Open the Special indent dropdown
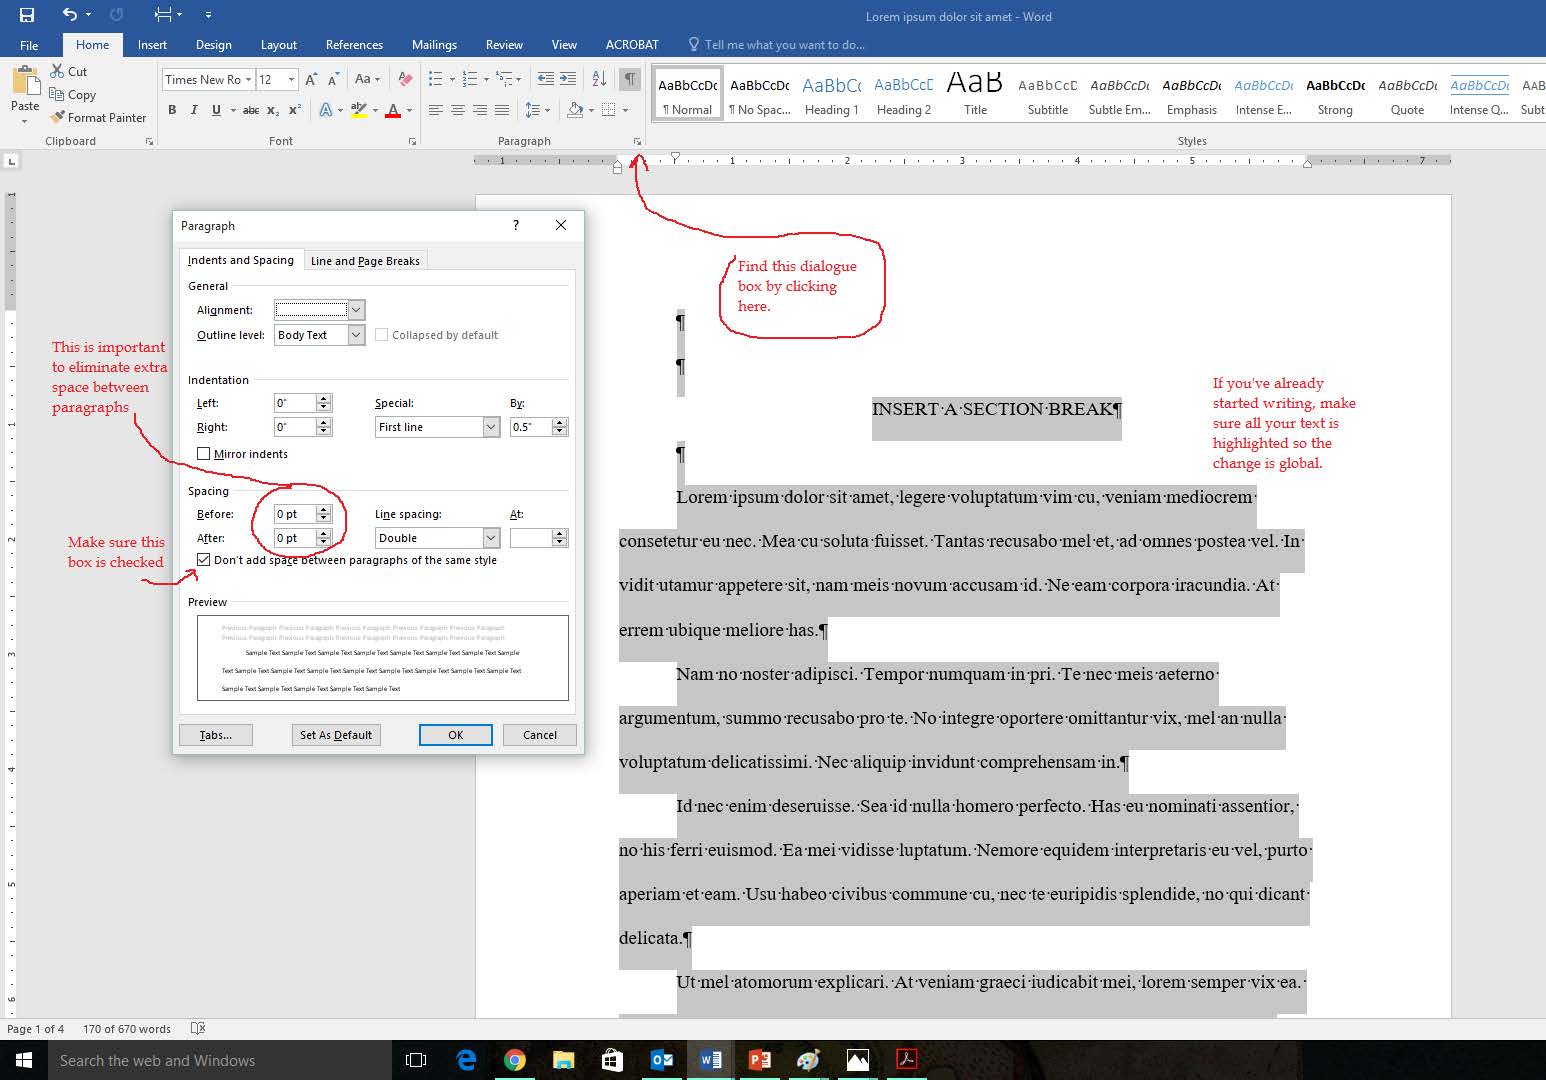This screenshot has height=1080, width=1546. pos(491,427)
